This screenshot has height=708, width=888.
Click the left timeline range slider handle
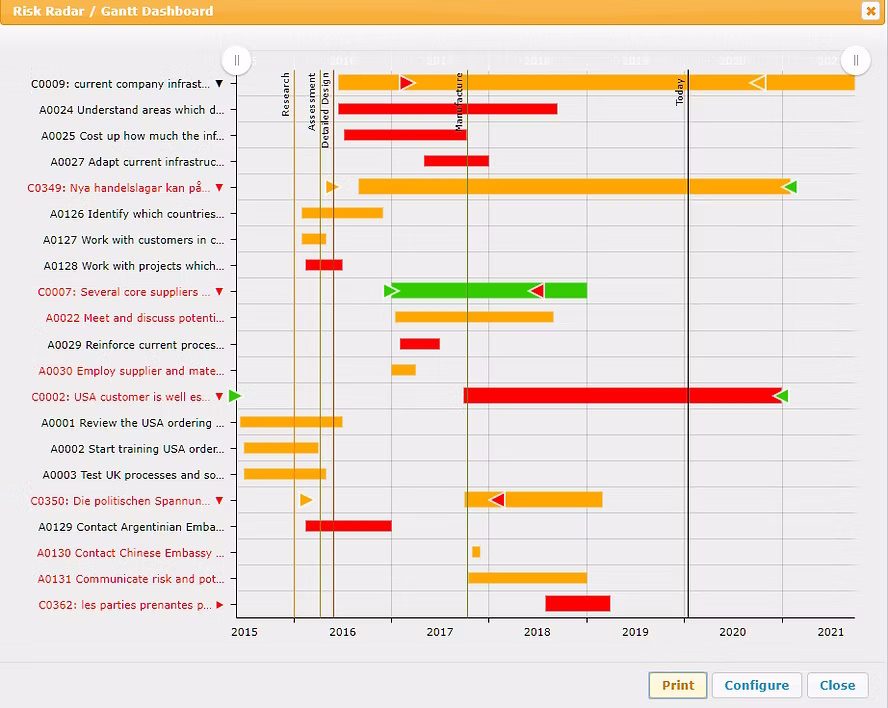tap(236, 60)
